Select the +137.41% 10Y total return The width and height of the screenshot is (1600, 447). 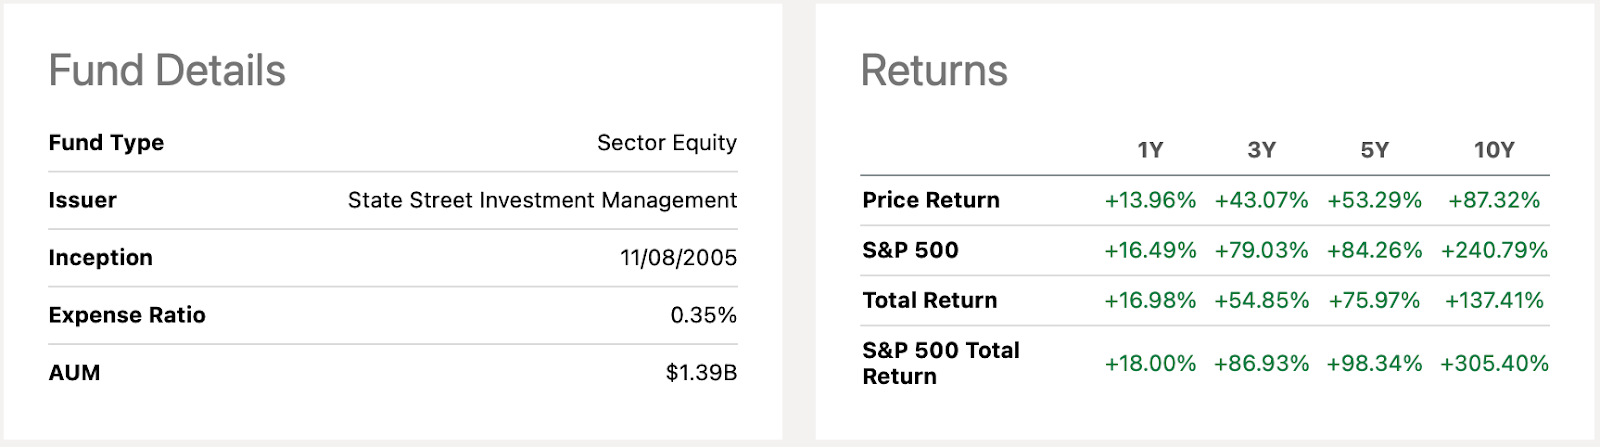coord(1494,300)
